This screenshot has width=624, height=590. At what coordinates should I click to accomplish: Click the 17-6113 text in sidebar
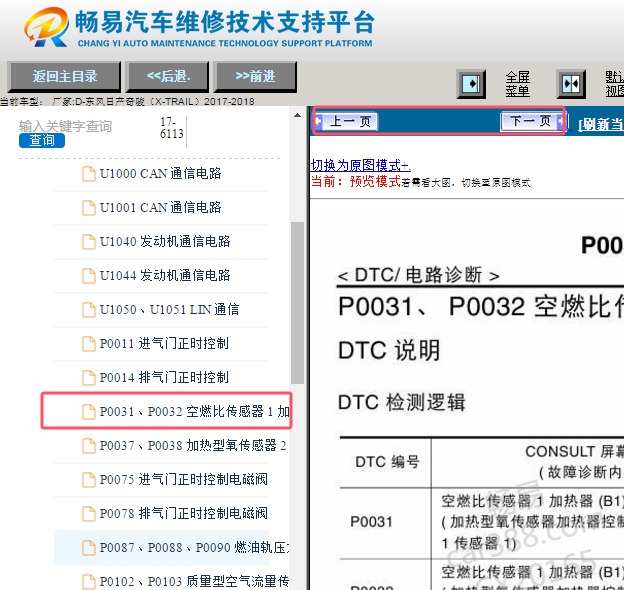point(172,128)
